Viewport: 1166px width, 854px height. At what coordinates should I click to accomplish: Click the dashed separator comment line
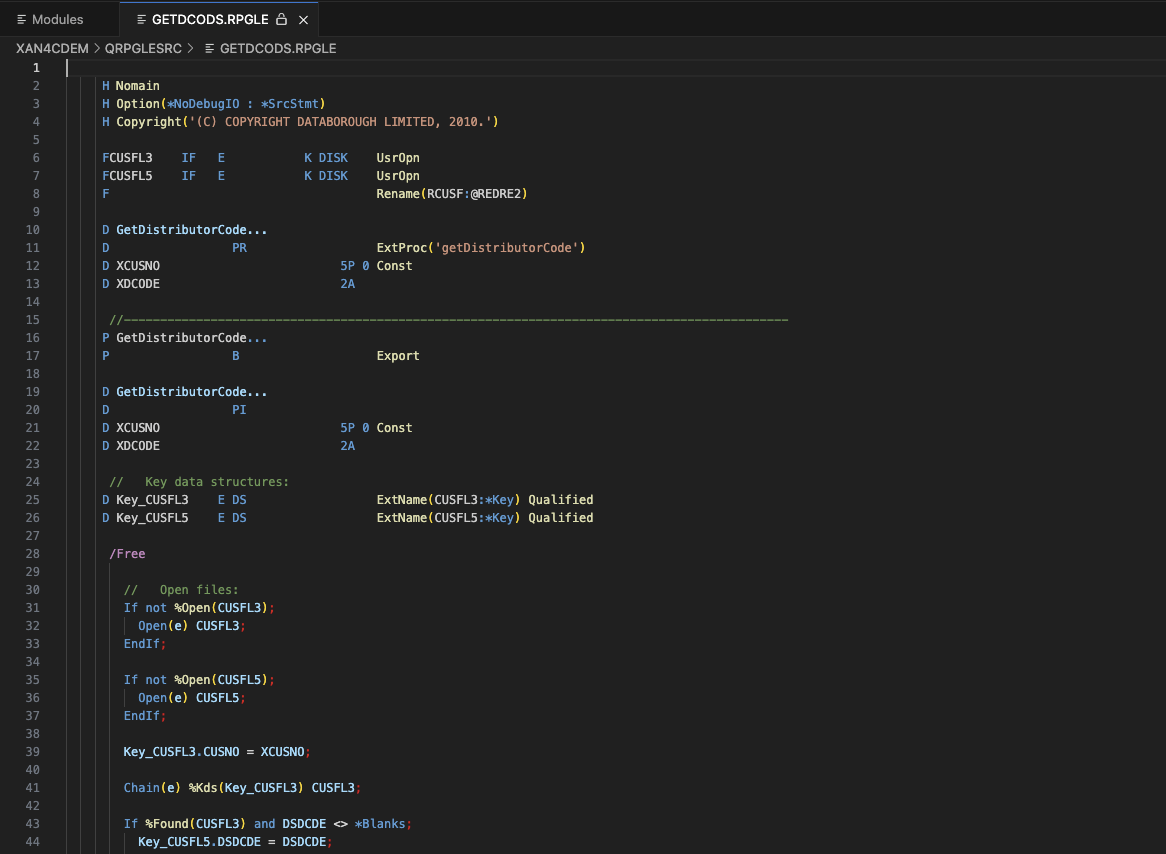click(x=450, y=320)
